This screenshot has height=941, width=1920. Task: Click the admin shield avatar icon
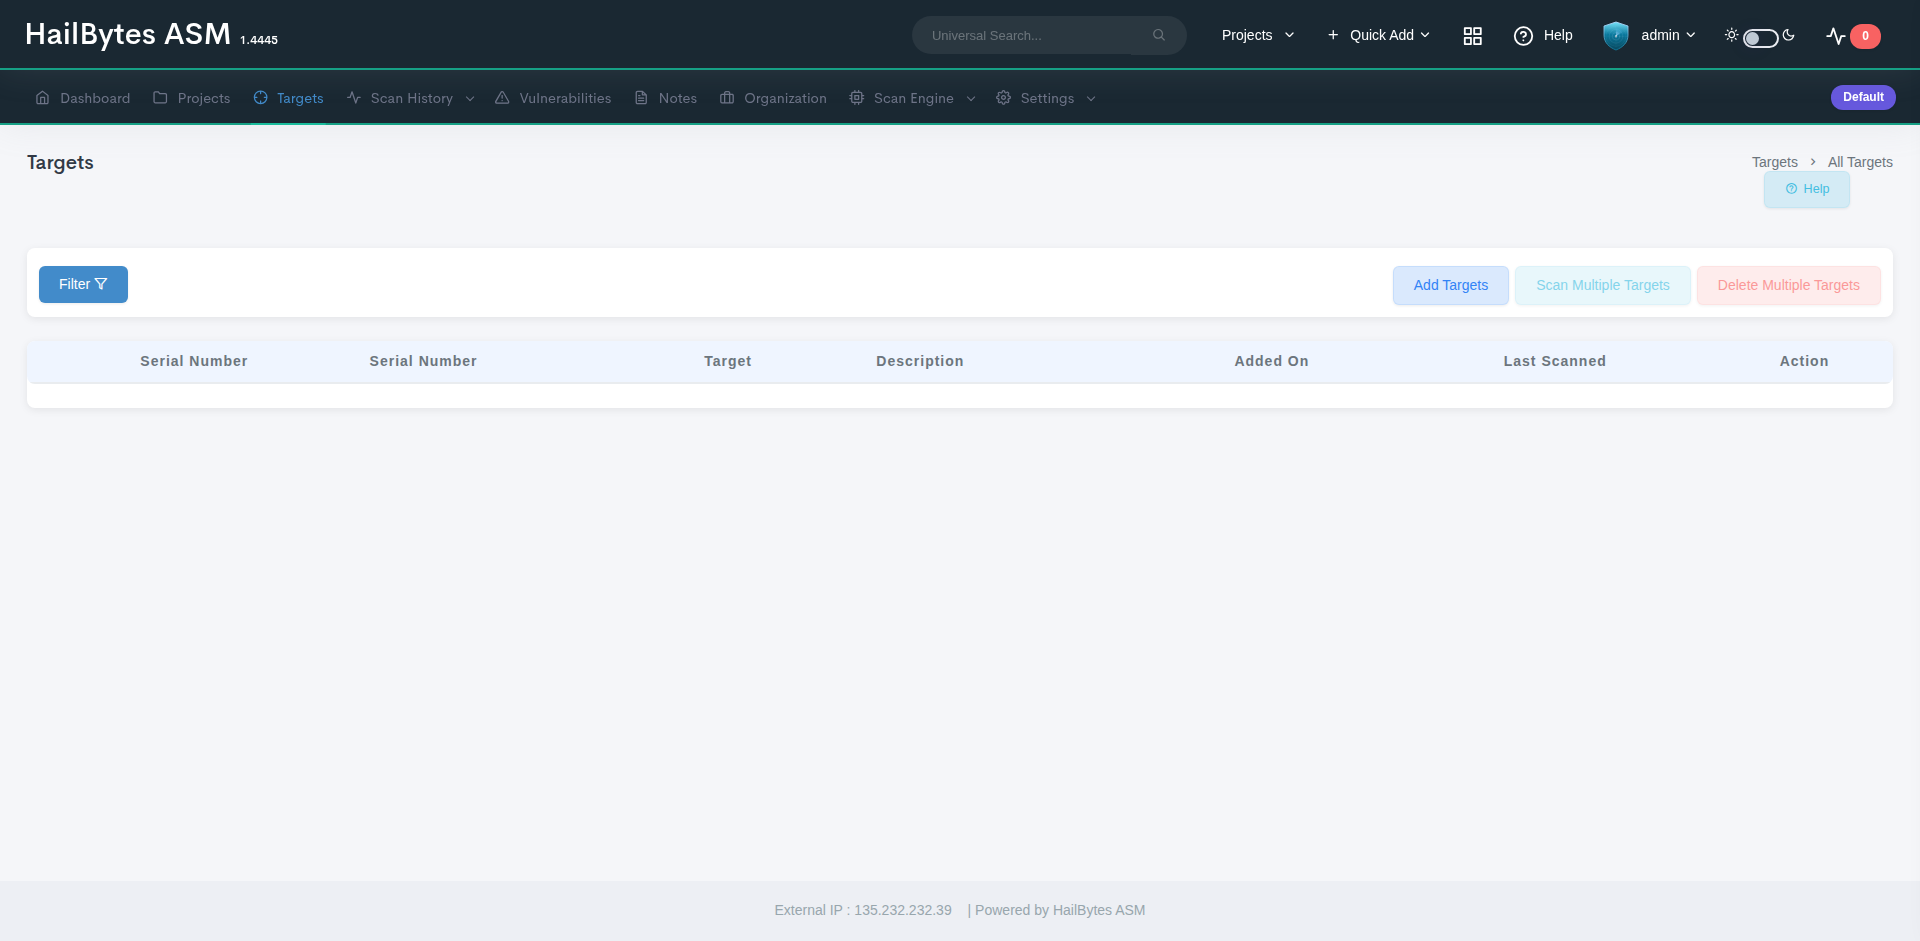pyautogui.click(x=1616, y=36)
